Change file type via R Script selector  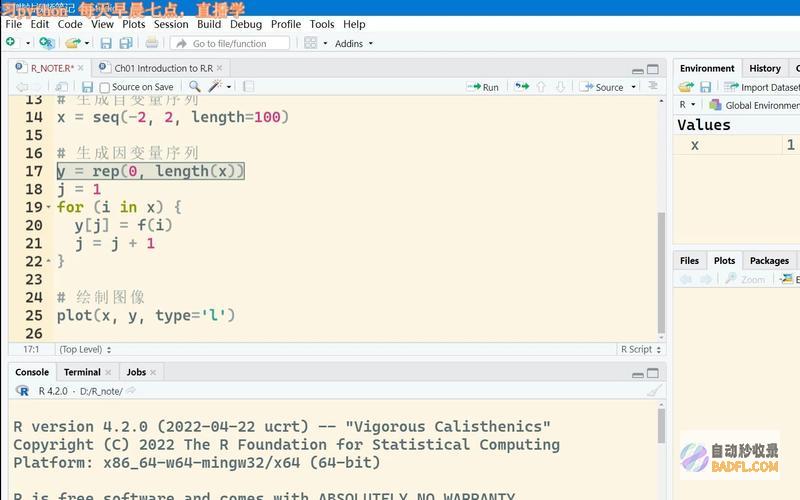(x=641, y=349)
